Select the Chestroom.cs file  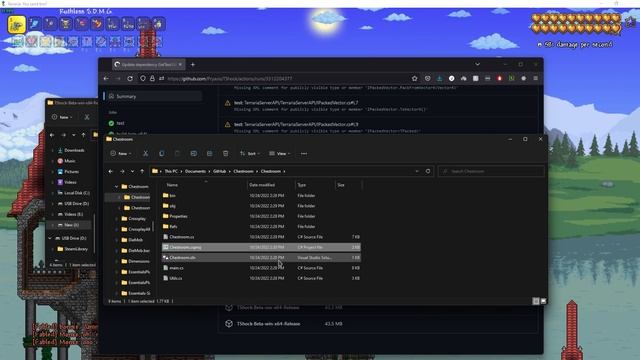coord(261,237)
